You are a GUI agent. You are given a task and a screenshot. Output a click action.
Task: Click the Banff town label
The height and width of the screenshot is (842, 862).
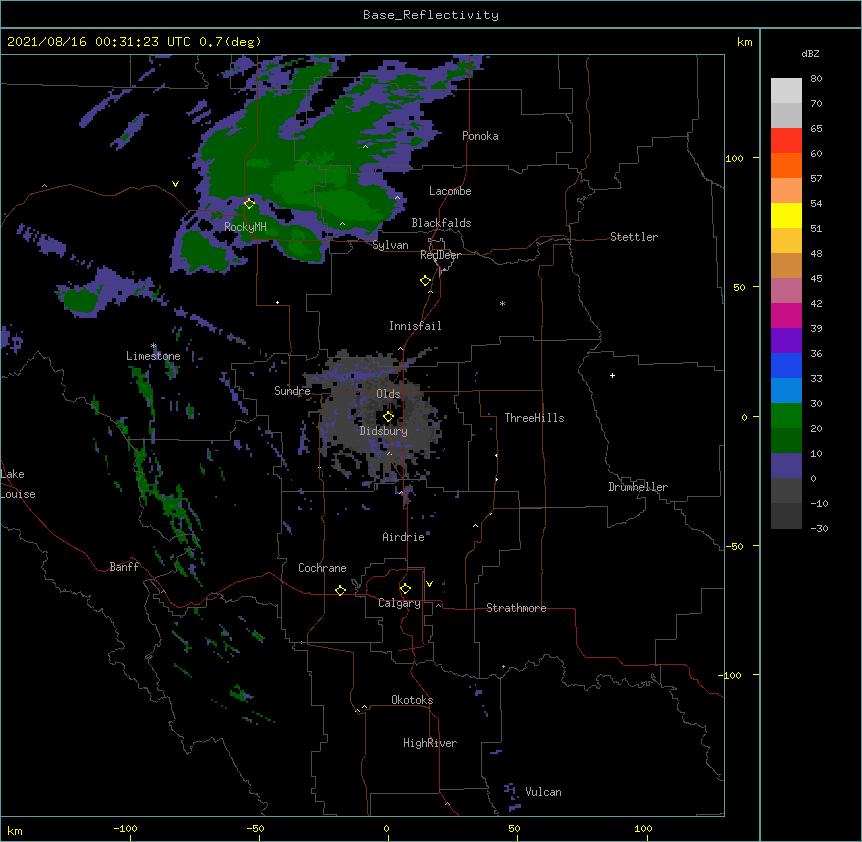124,567
